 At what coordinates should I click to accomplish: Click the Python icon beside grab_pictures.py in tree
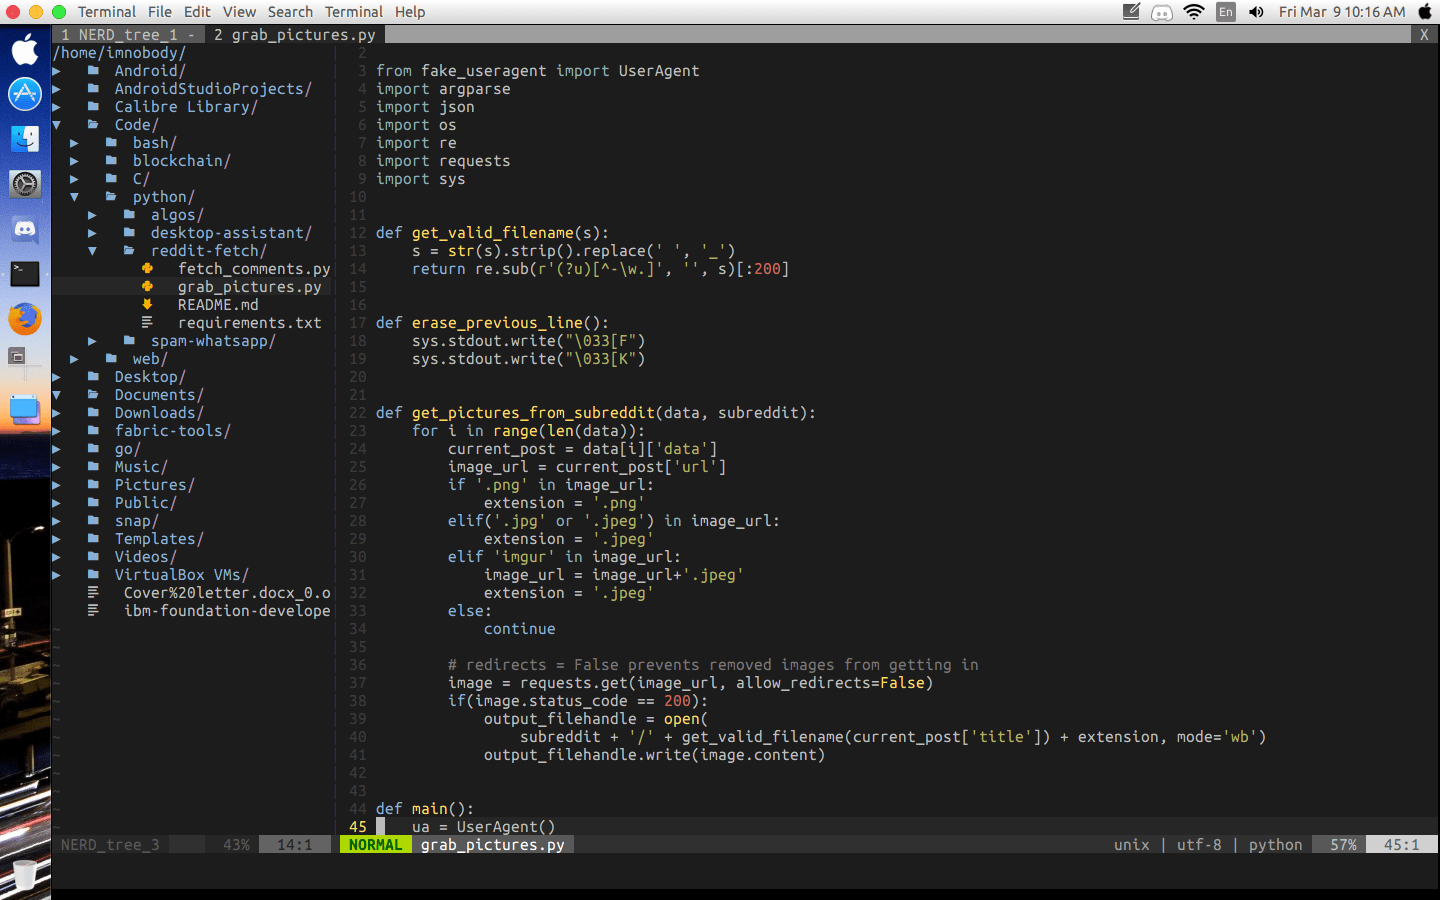(x=147, y=286)
